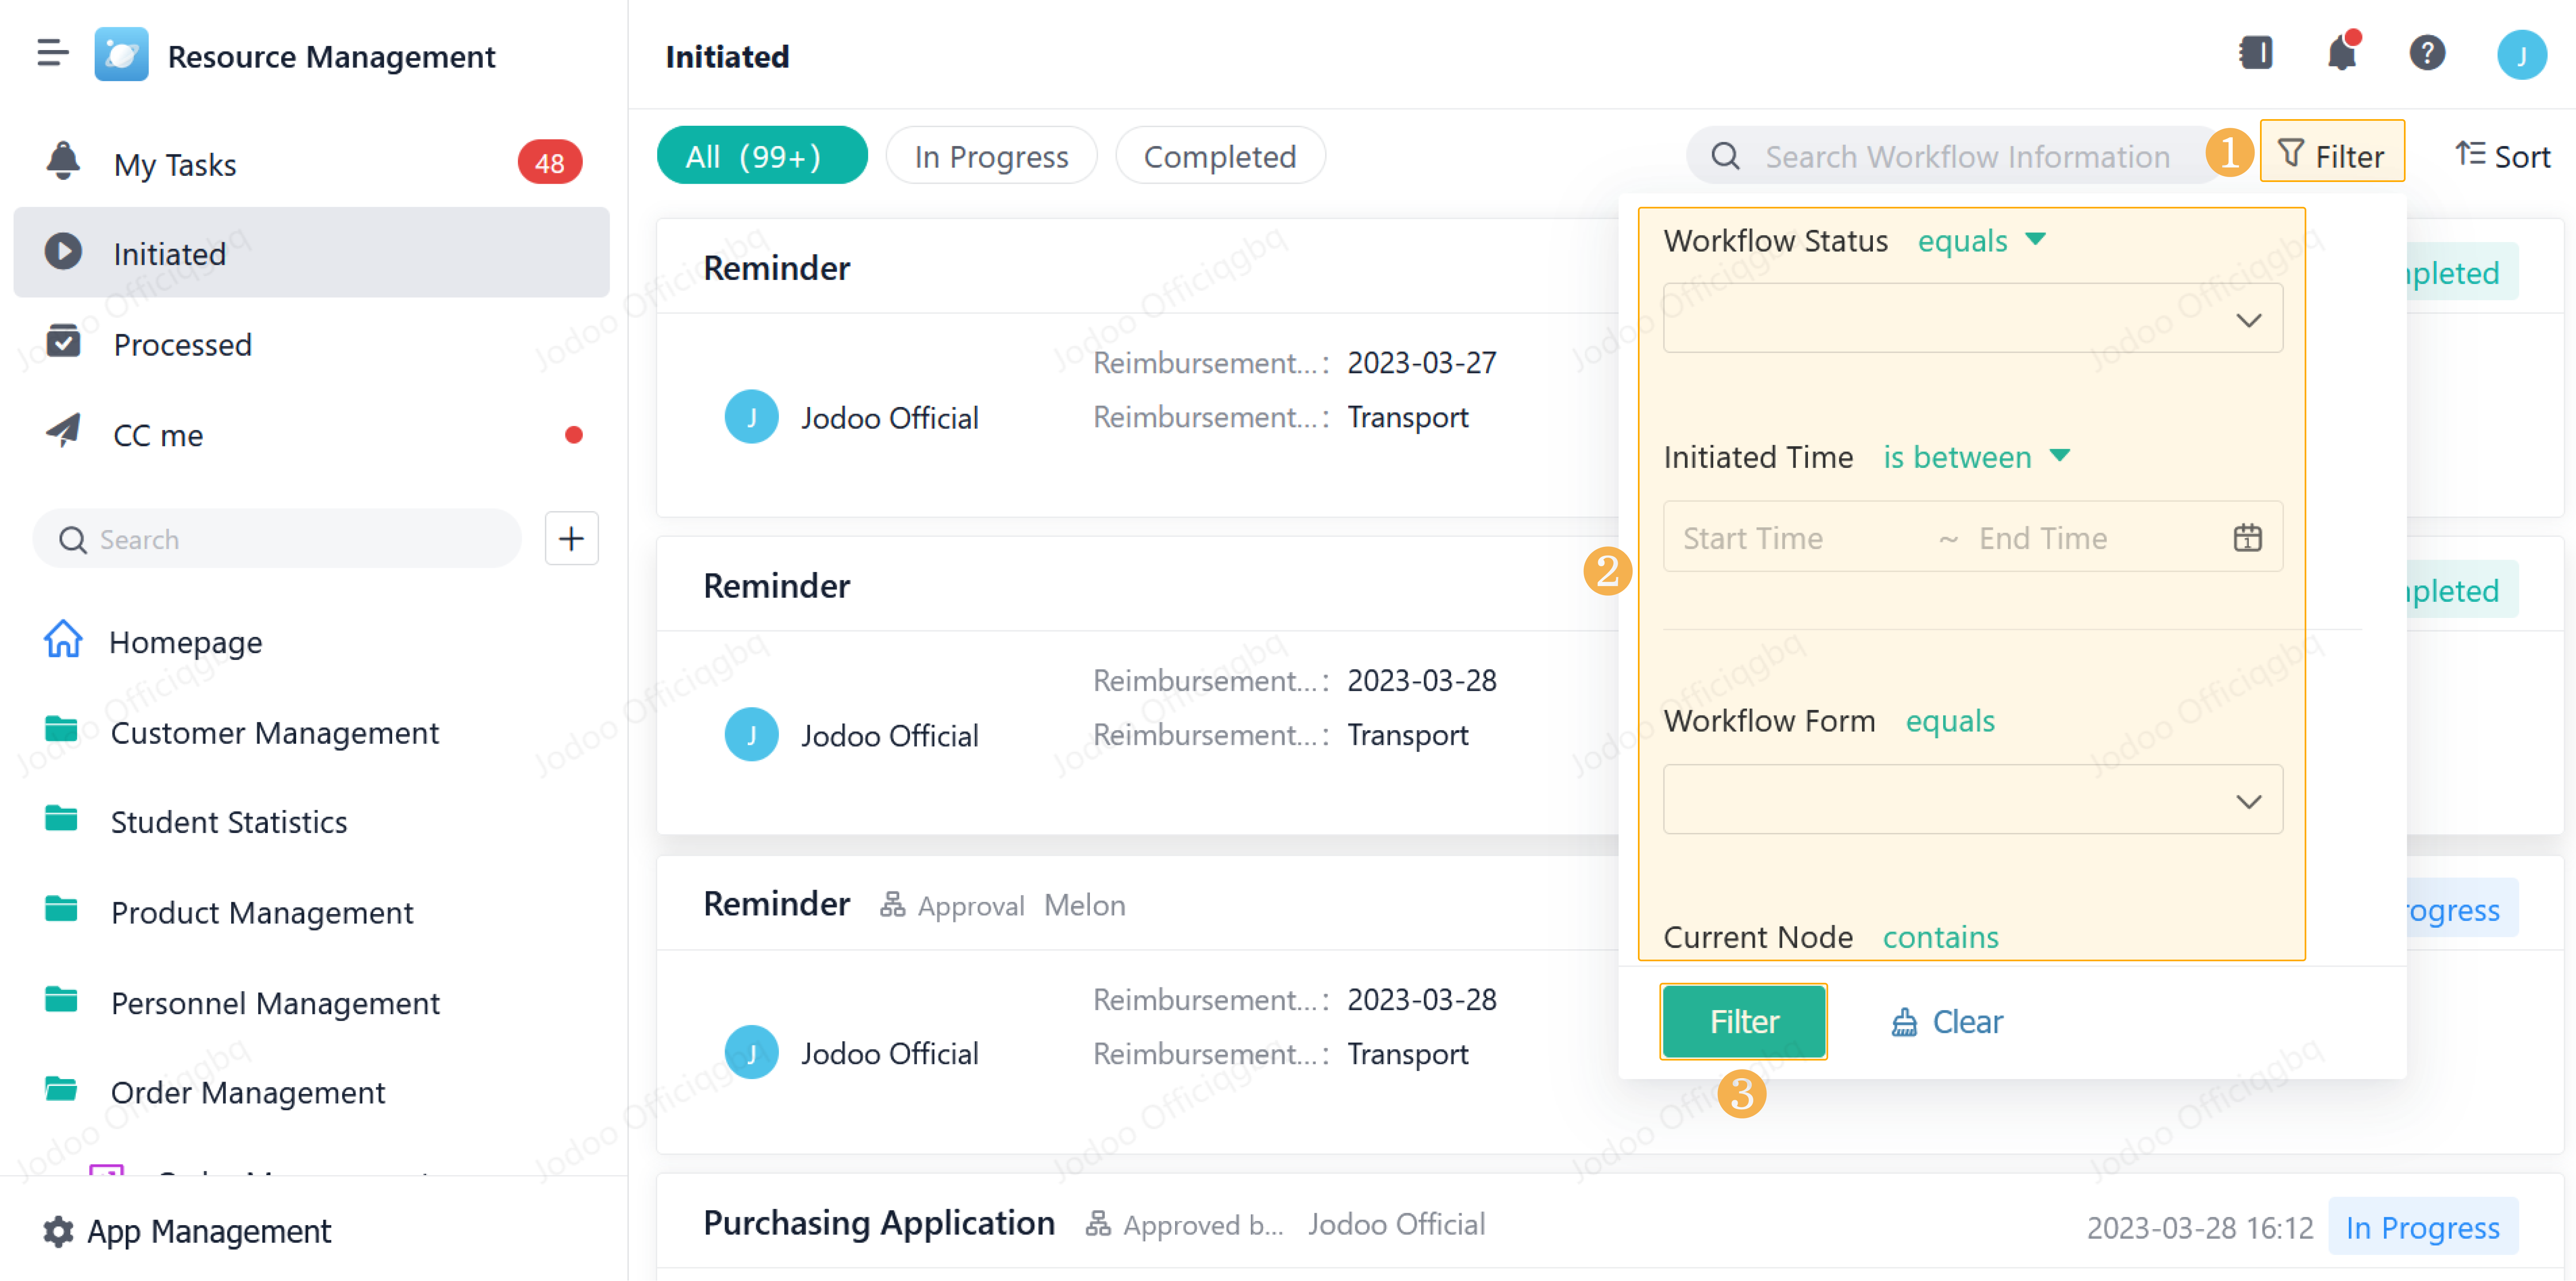Open the help document book icon
Image resolution: width=2576 pixels, height=1281 pixels.
(2255, 53)
